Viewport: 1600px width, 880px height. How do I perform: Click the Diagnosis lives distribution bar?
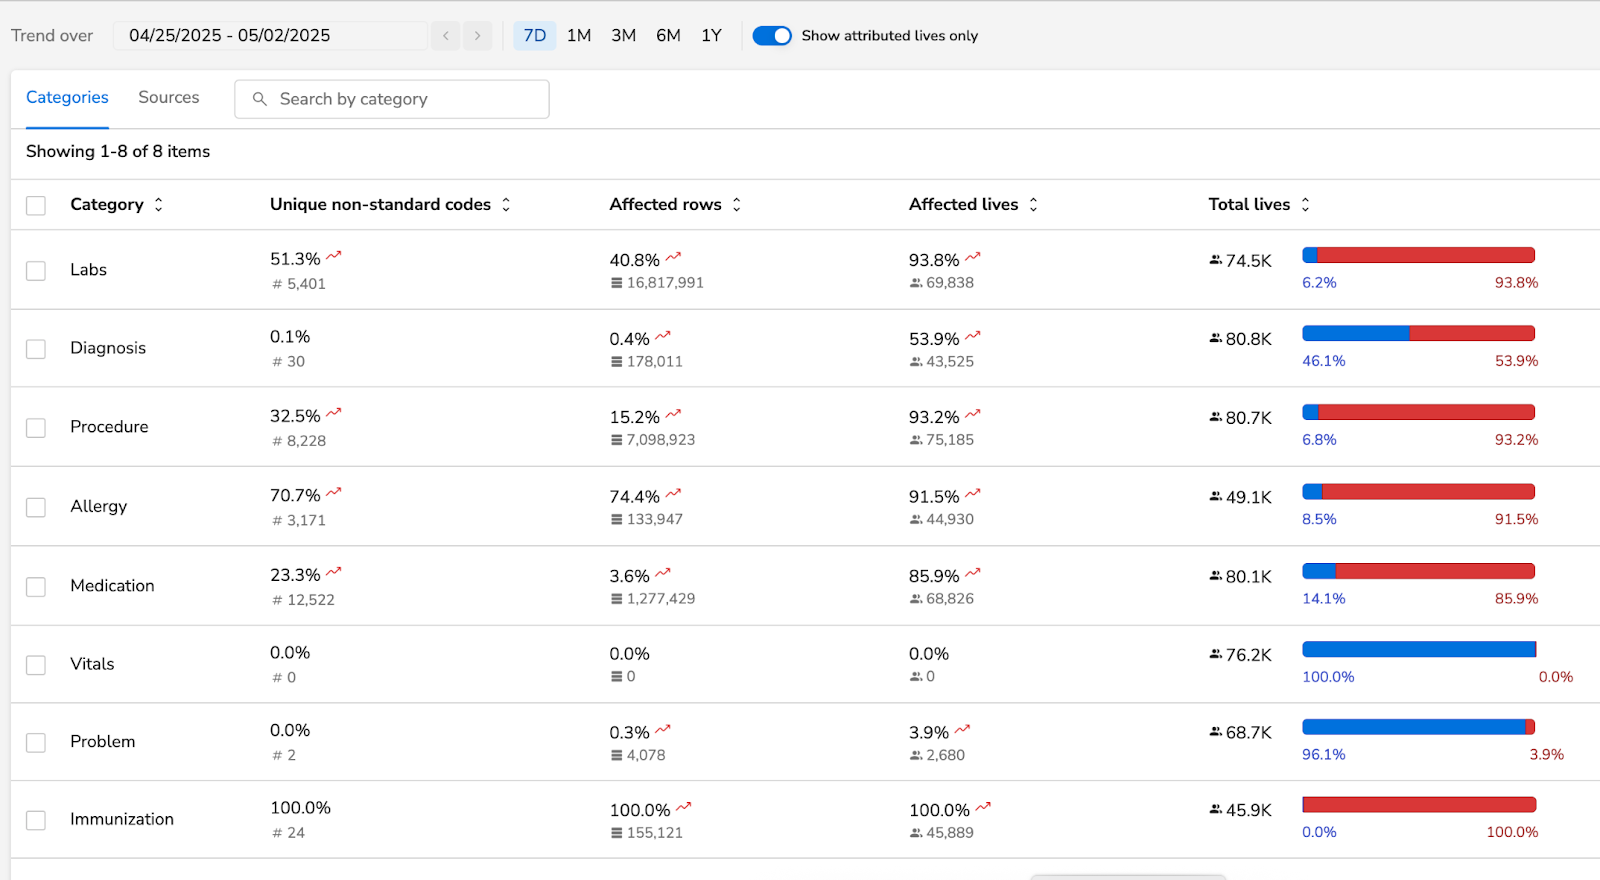tap(1418, 333)
